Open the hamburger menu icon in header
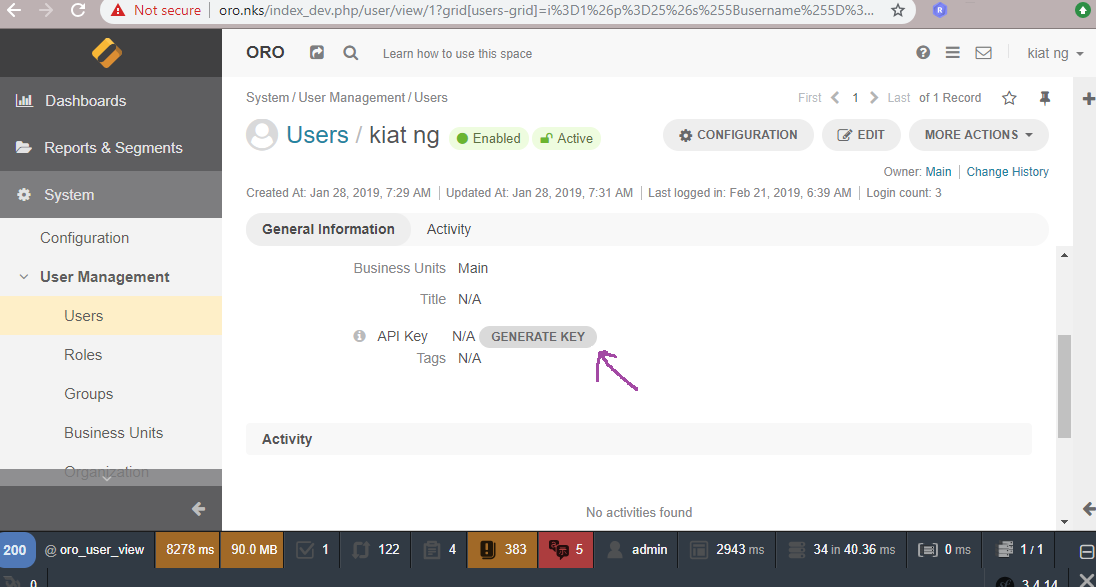The image size is (1096, 587). tap(953, 53)
